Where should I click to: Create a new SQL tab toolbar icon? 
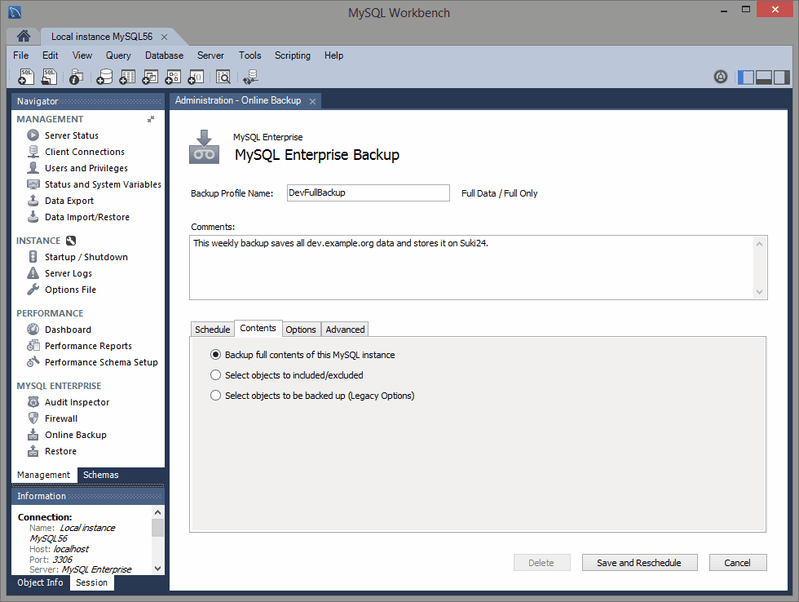[26, 76]
